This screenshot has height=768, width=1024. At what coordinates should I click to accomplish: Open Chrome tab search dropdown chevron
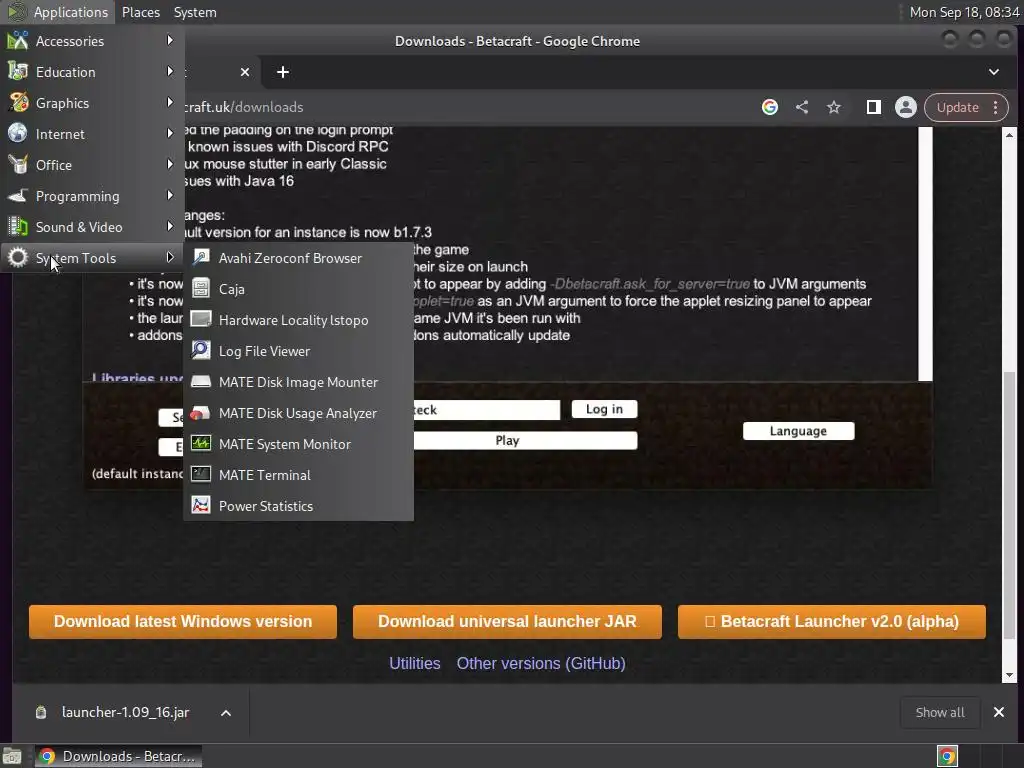(x=993, y=72)
